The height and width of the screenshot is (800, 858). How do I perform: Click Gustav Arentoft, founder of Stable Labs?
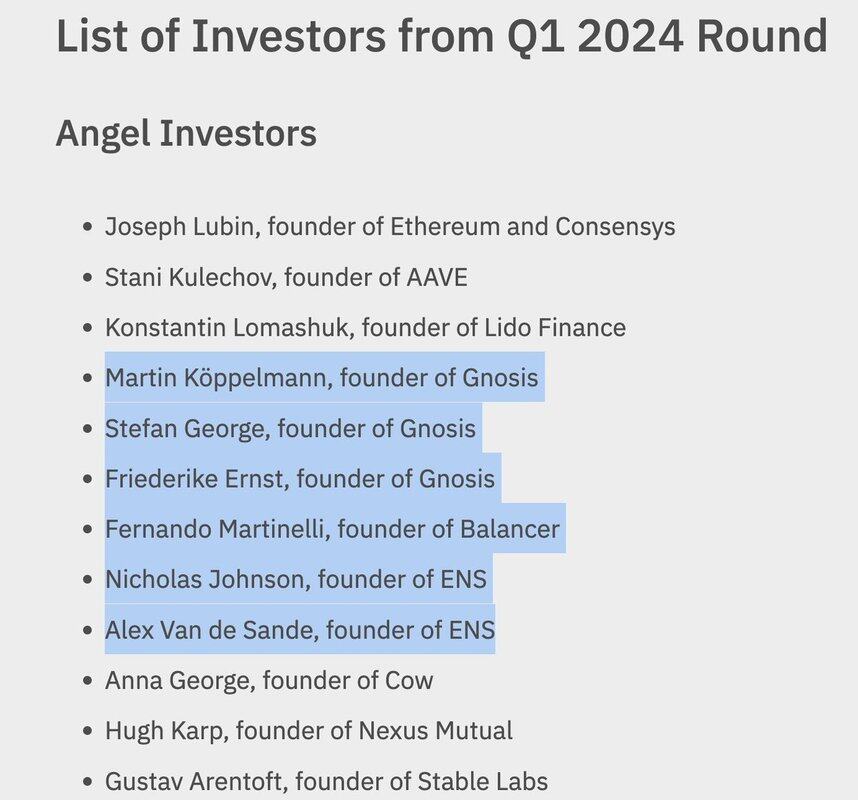[x=326, y=782]
